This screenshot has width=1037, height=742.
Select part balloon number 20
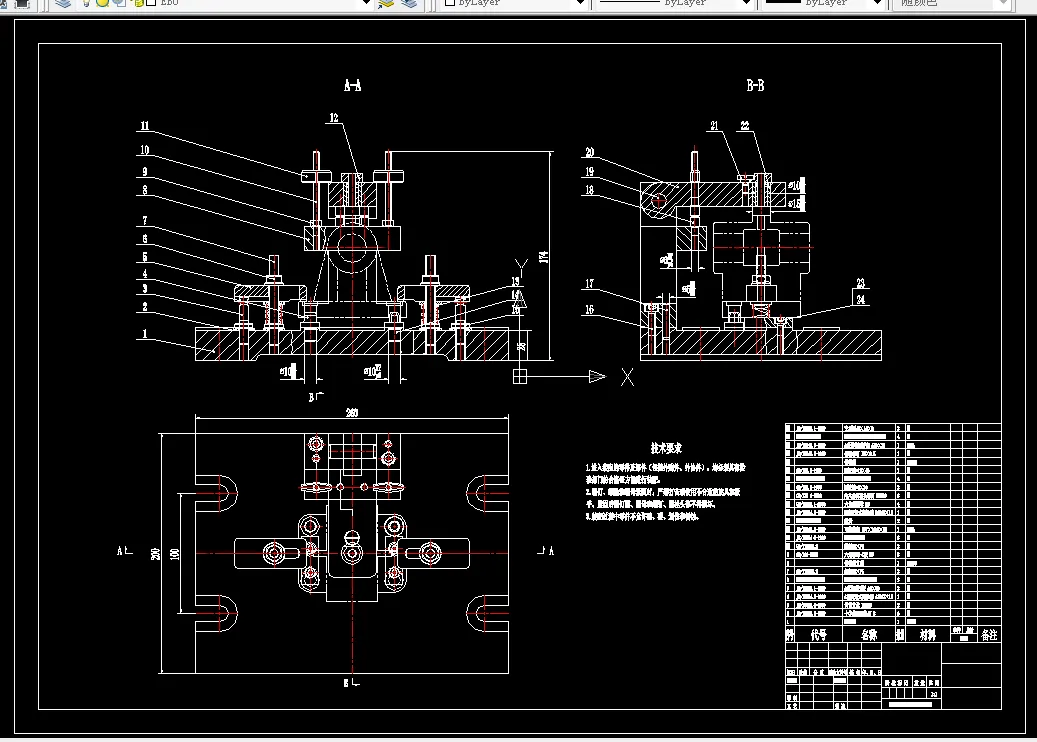click(589, 152)
